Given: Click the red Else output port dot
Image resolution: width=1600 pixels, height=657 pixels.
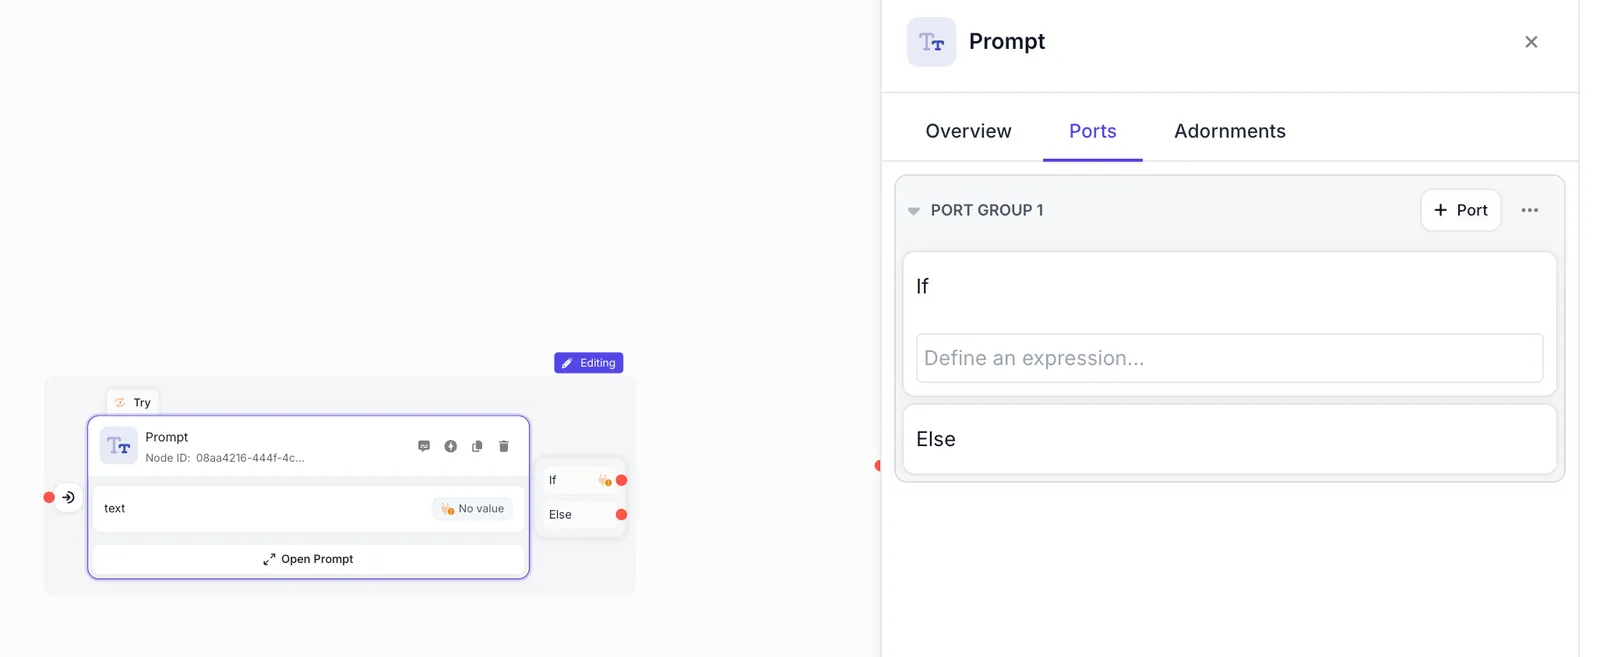Looking at the screenshot, I should 621,515.
